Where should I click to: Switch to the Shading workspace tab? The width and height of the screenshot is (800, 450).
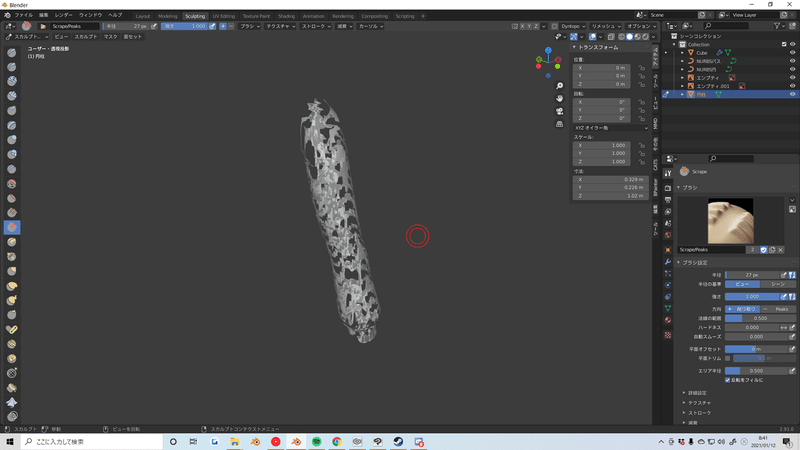point(286,16)
